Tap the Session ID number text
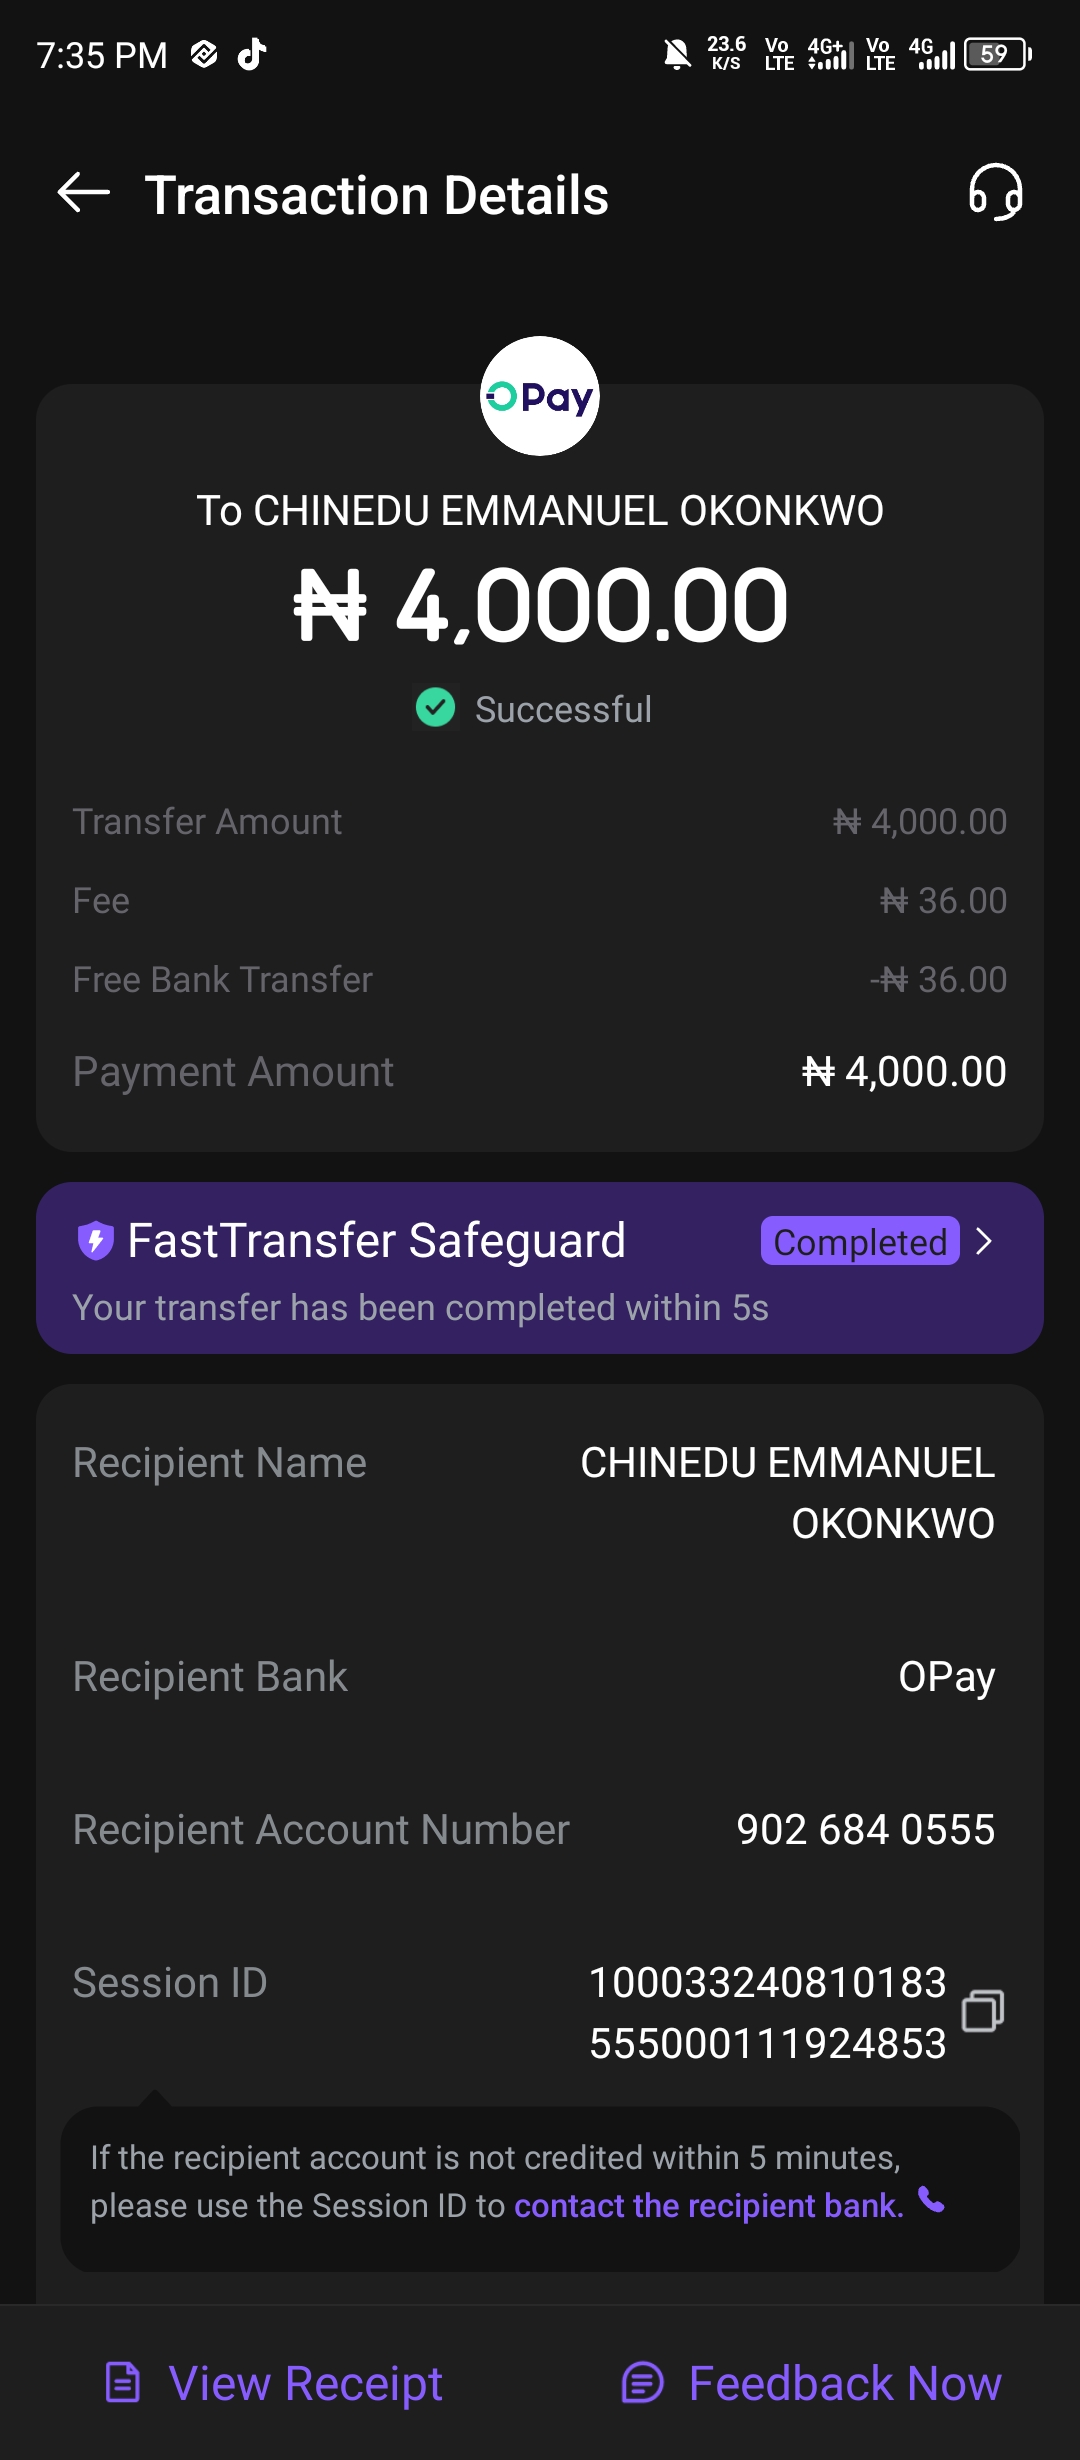The image size is (1080, 2460). pyautogui.click(x=767, y=2013)
